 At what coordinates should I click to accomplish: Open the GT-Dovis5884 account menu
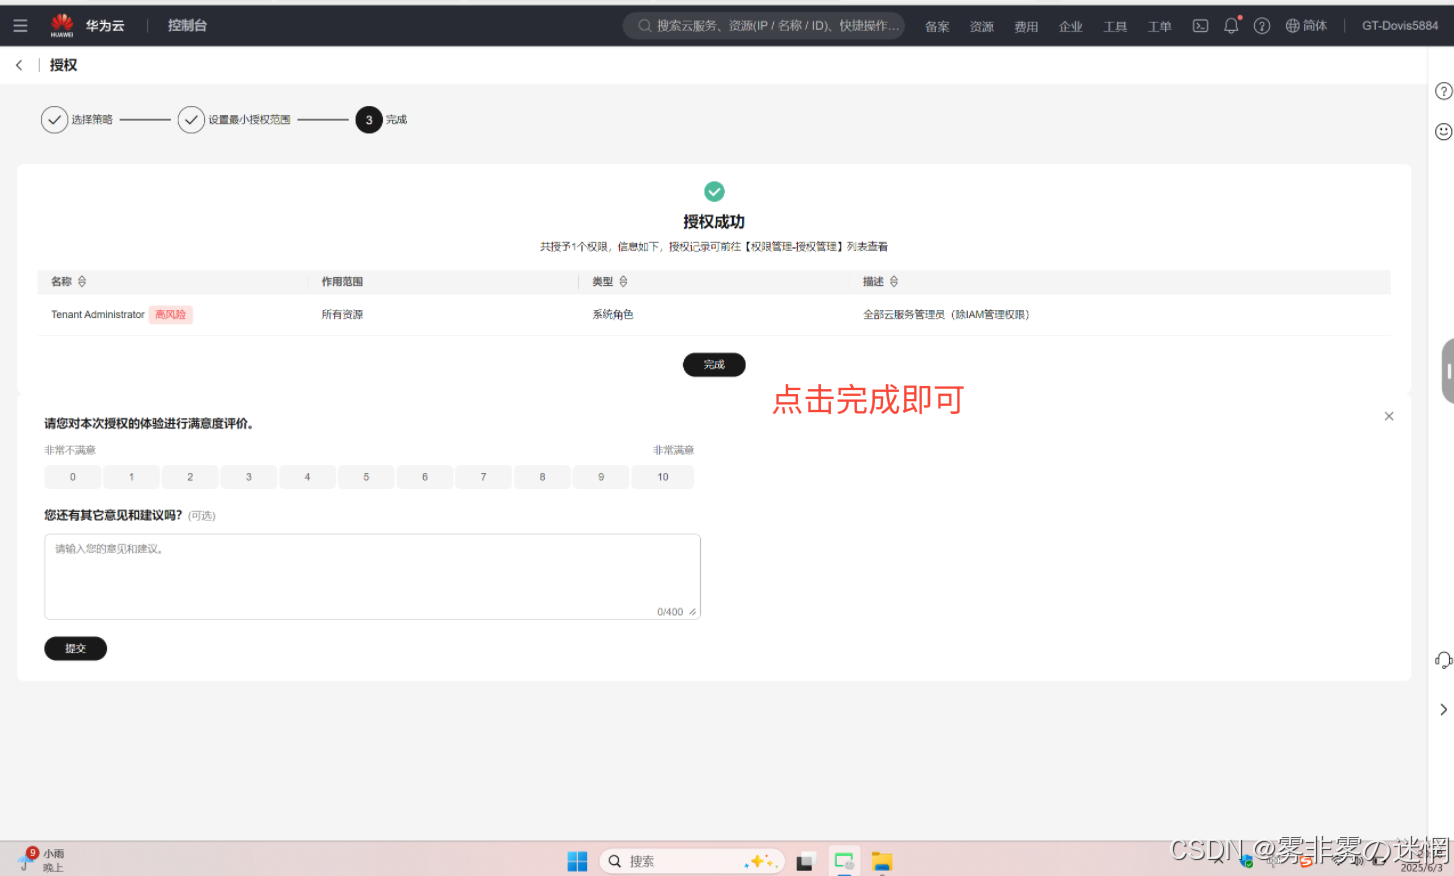1400,26
